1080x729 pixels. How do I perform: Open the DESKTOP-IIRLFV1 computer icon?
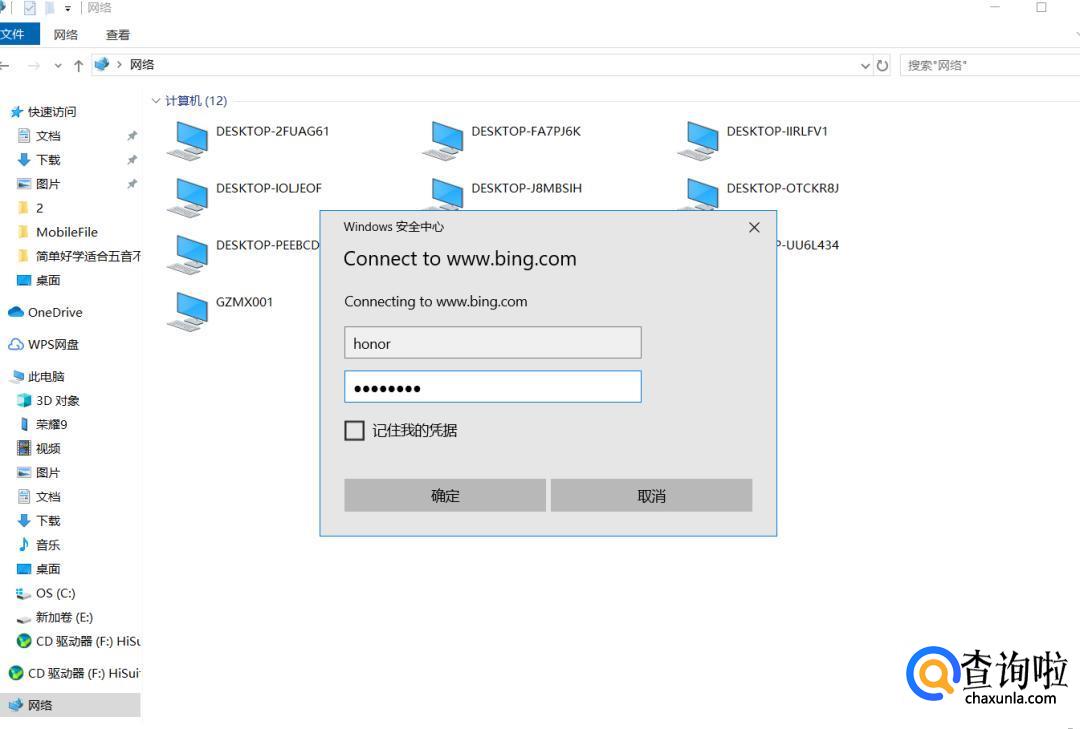(699, 141)
